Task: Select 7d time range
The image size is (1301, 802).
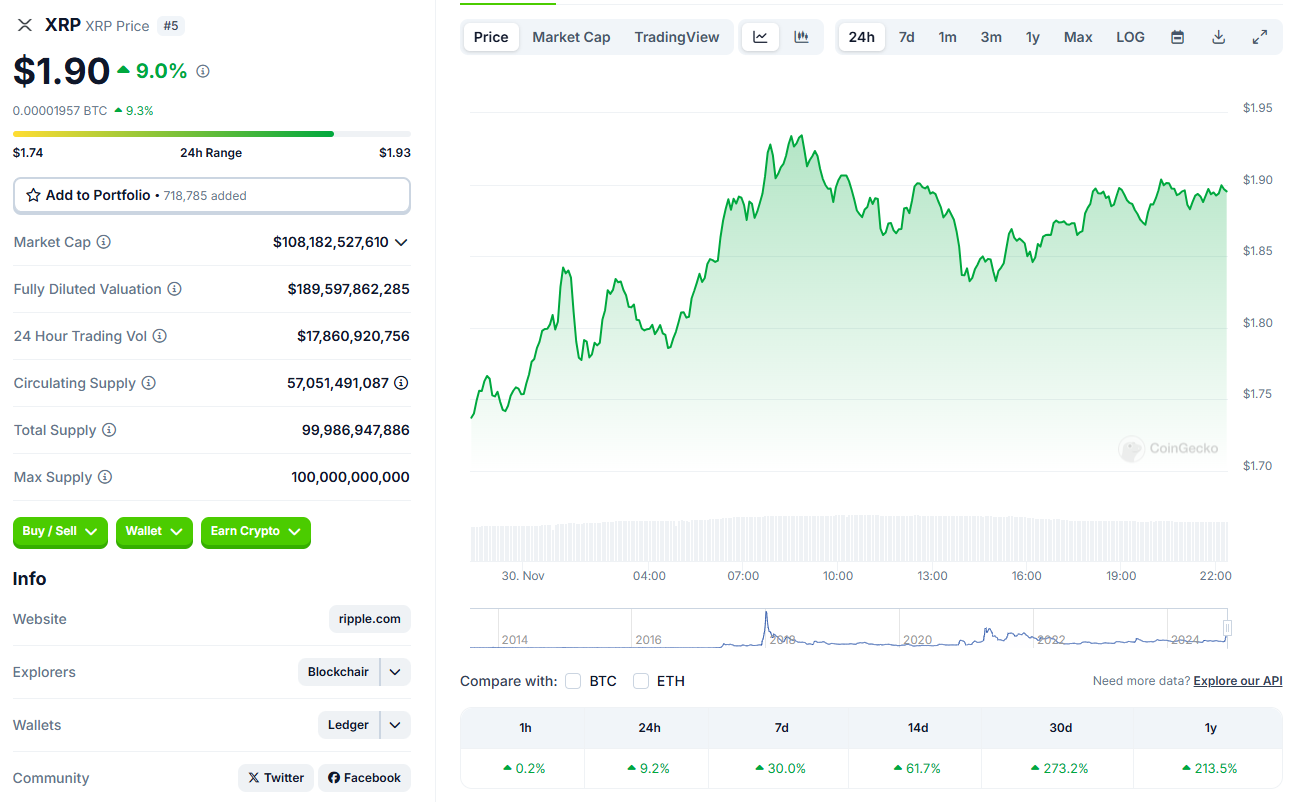Action: point(906,37)
